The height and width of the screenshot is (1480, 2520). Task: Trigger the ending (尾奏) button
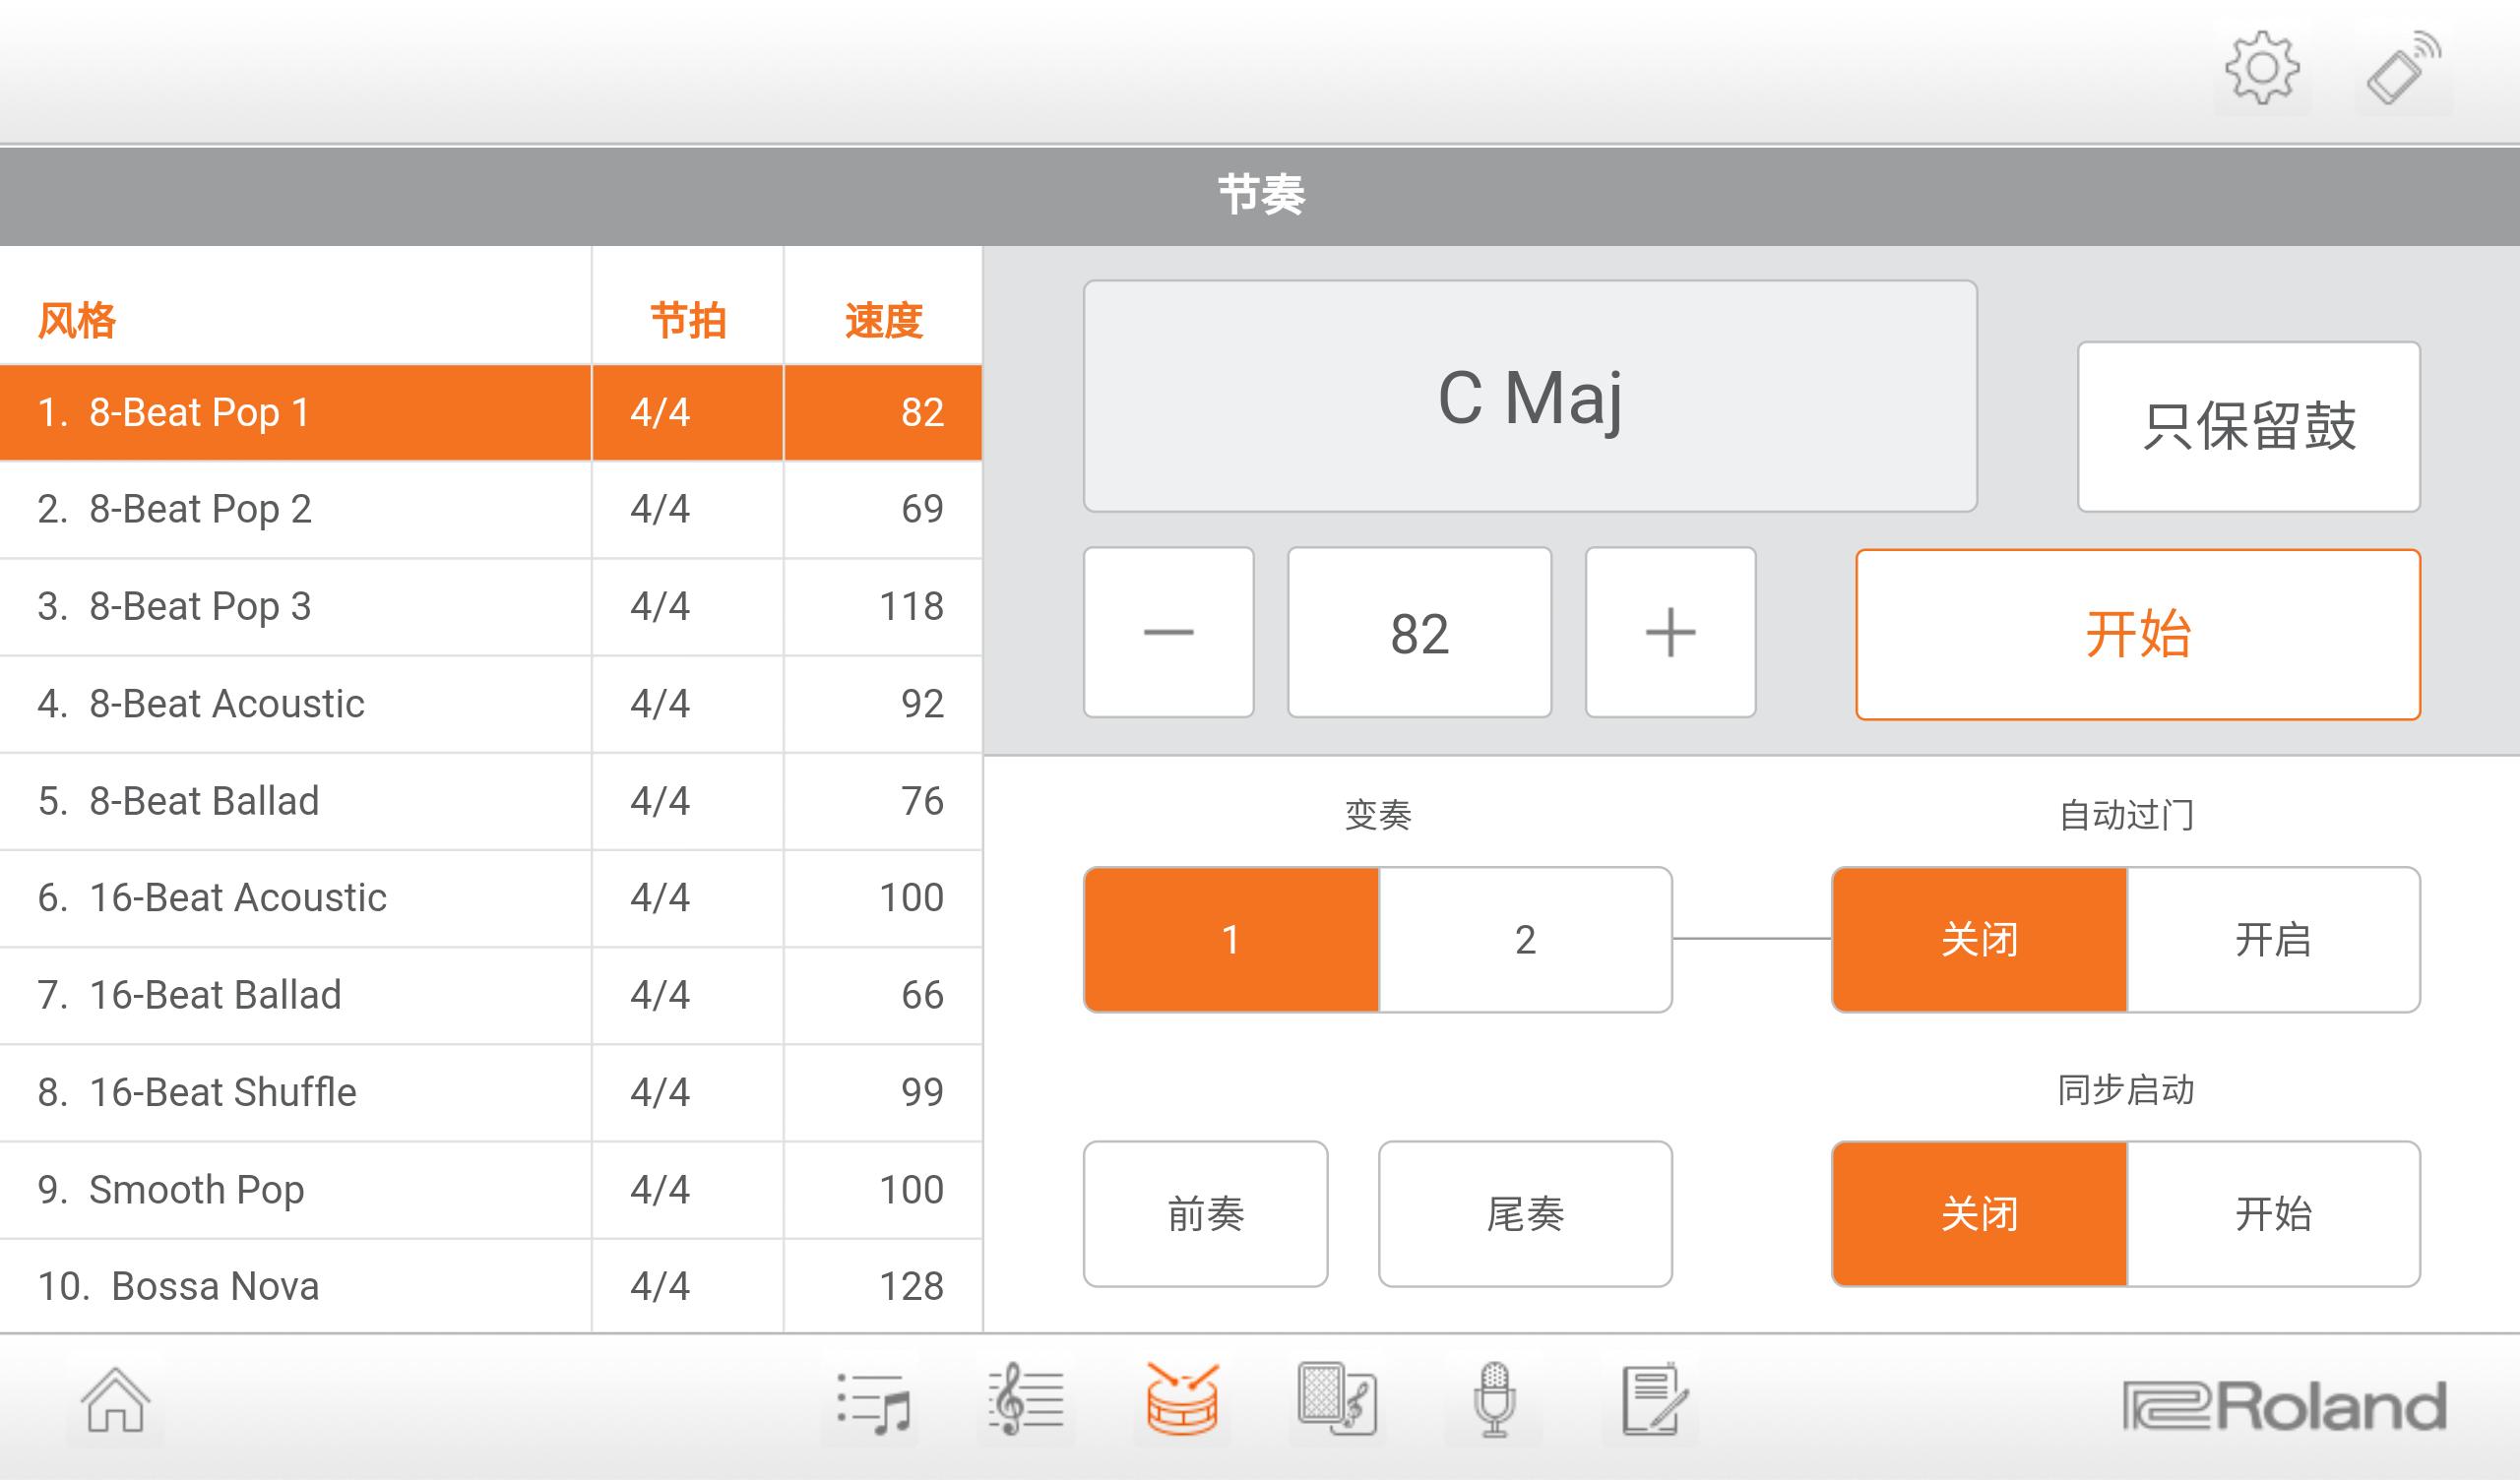tap(1525, 1214)
